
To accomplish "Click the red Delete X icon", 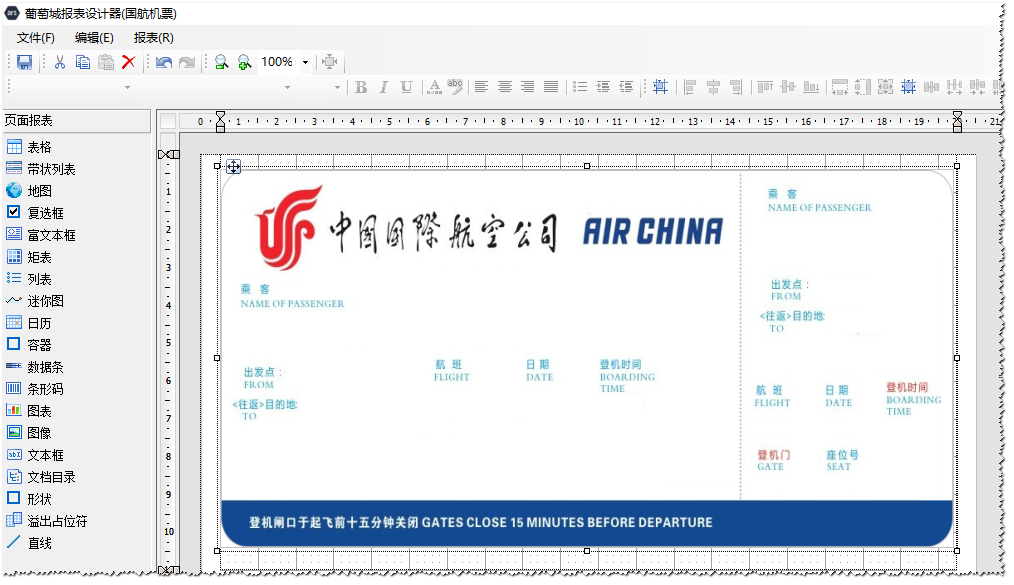I will pos(129,62).
